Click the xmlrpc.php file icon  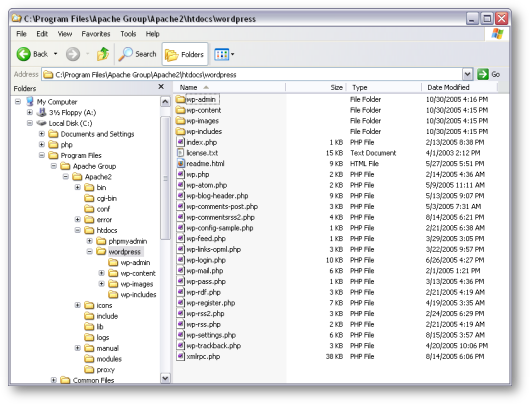coord(181,356)
